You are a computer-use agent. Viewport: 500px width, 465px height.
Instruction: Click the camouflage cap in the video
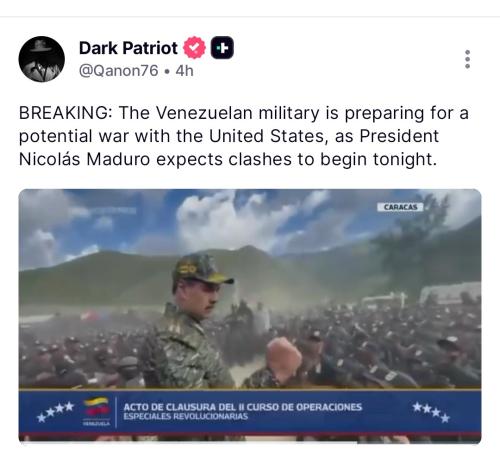pyautogui.click(x=201, y=269)
